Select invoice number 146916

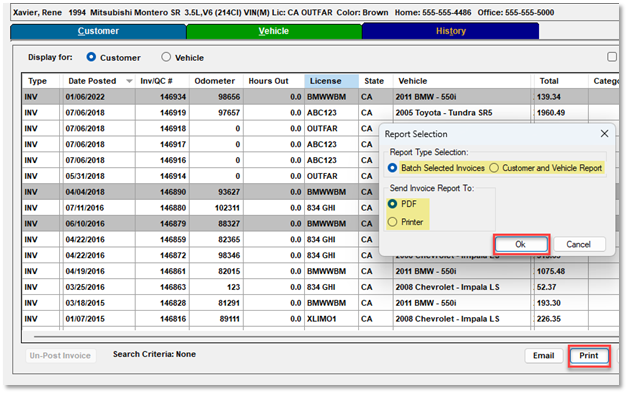(173, 160)
